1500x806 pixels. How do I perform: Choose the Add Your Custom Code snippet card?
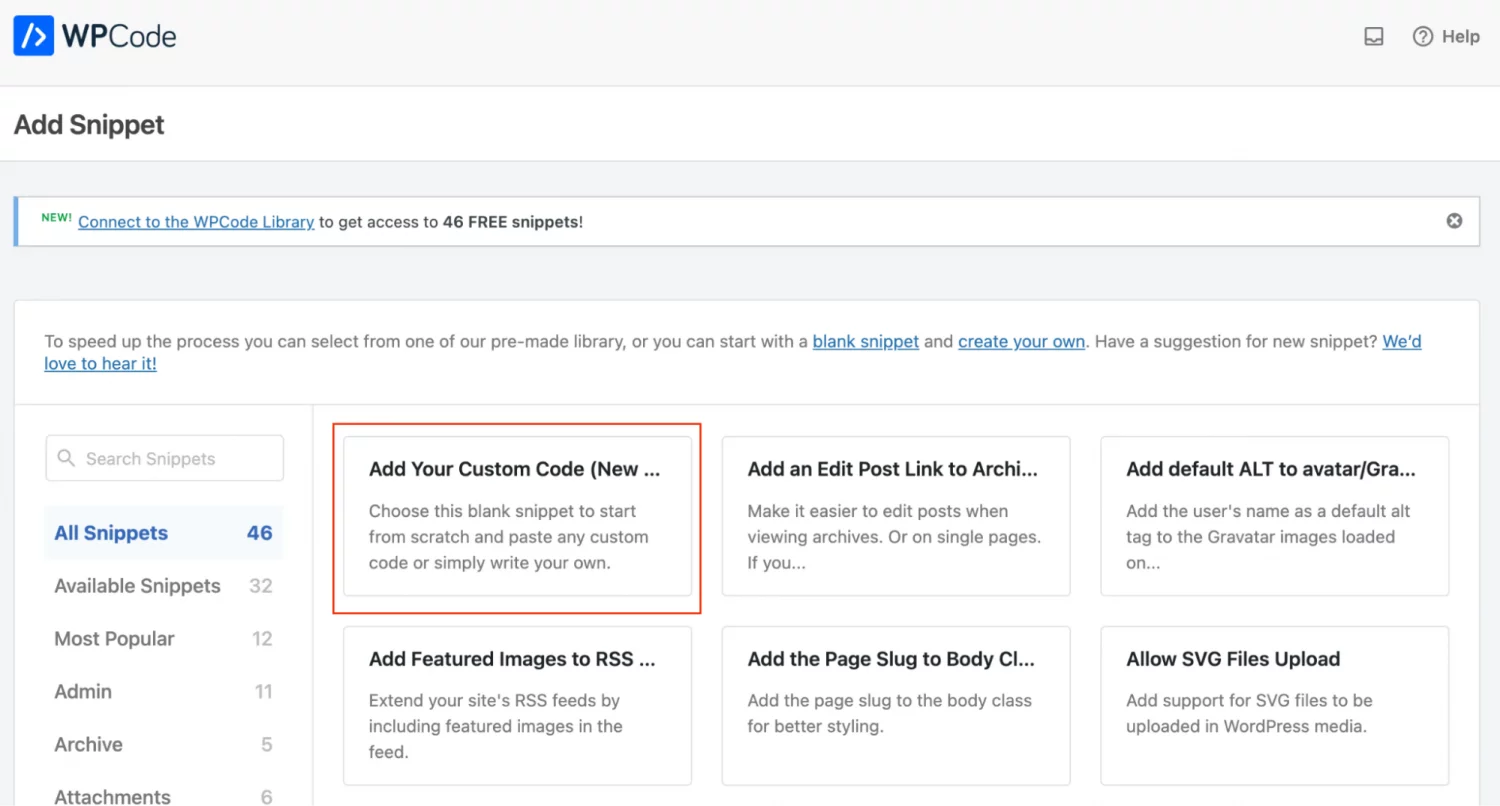517,516
